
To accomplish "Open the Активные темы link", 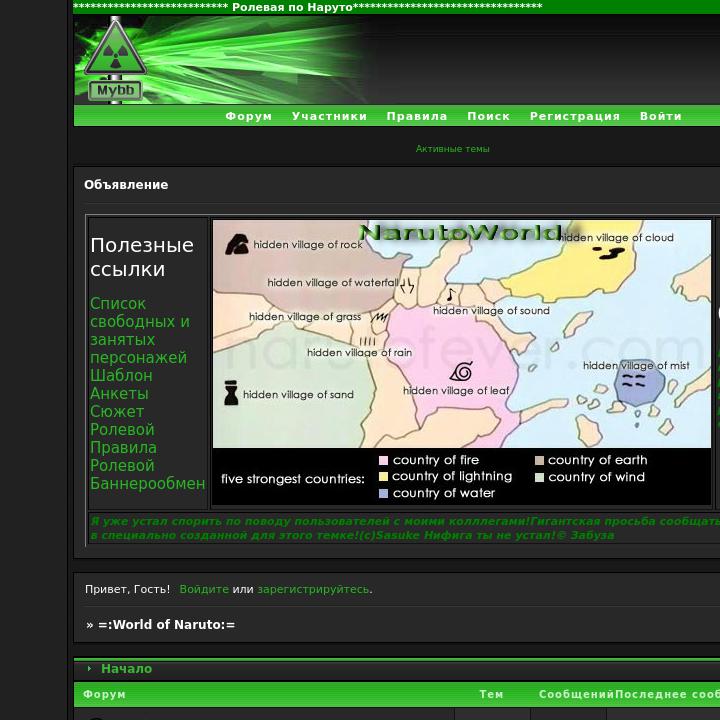I will click(x=452, y=149).
